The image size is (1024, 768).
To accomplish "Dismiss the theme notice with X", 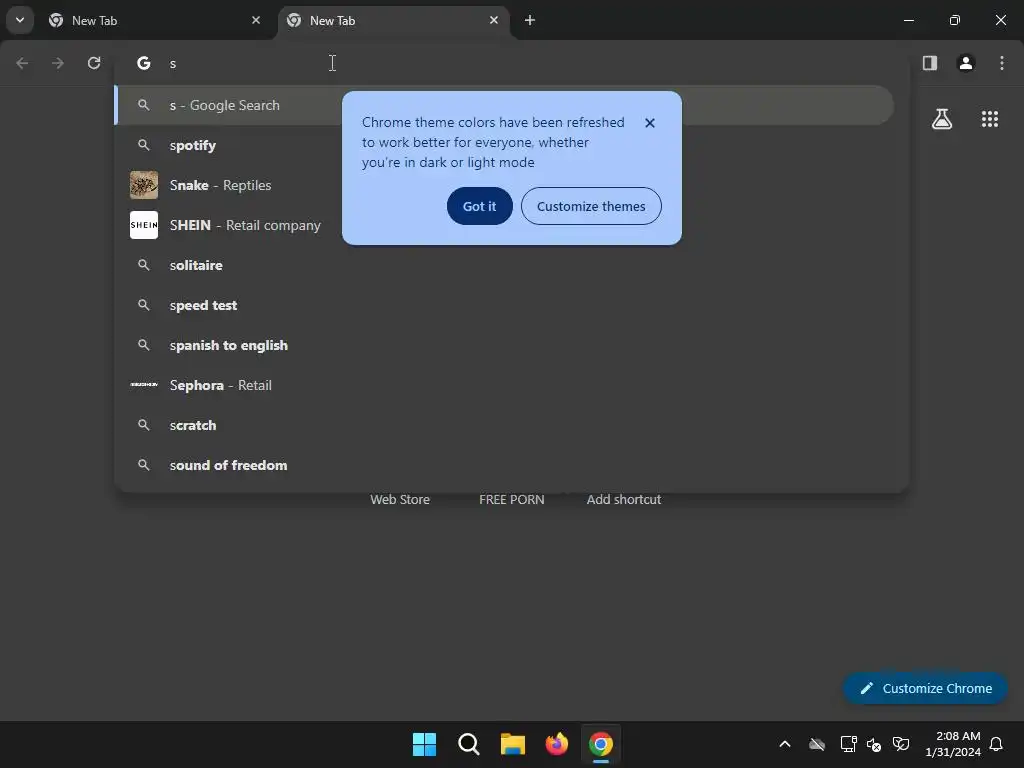I will [x=650, y=123].
